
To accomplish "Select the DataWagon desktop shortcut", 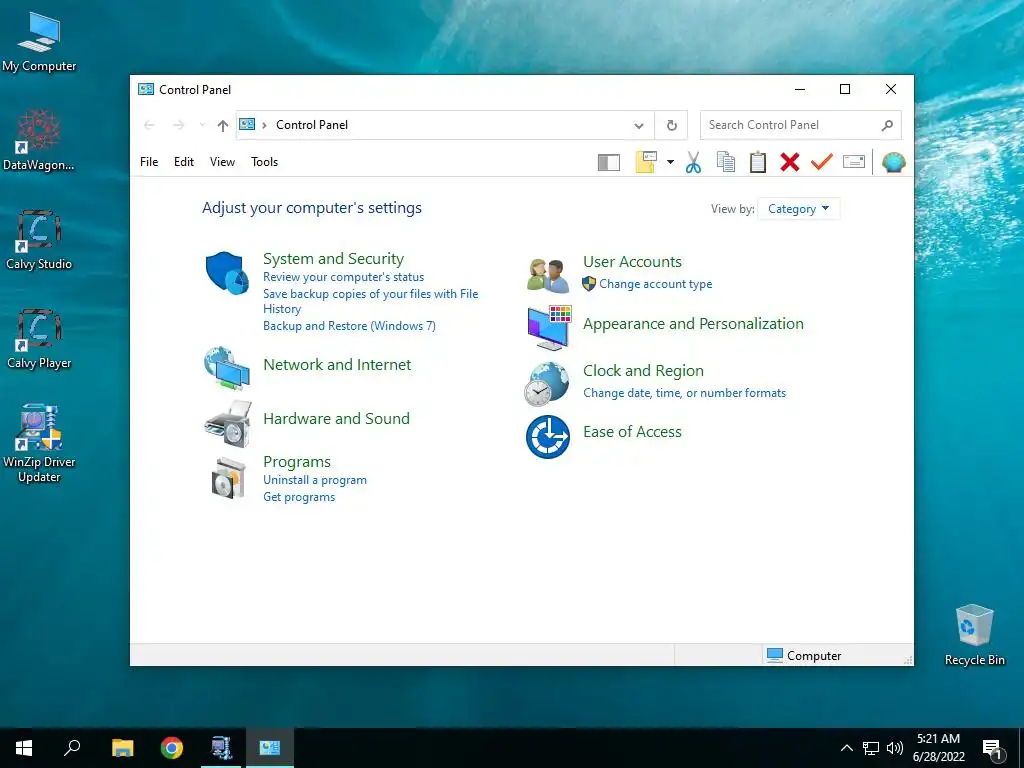I will coord(39,141).
